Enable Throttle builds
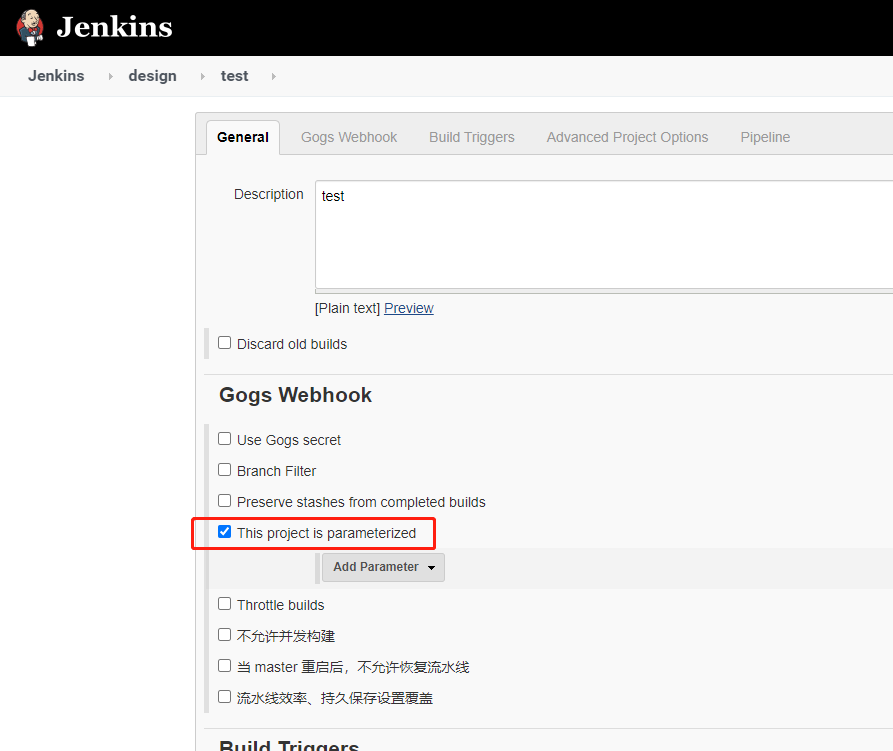Image resolution: width=893 pixels, height=751 pixels. click(224, 603)
